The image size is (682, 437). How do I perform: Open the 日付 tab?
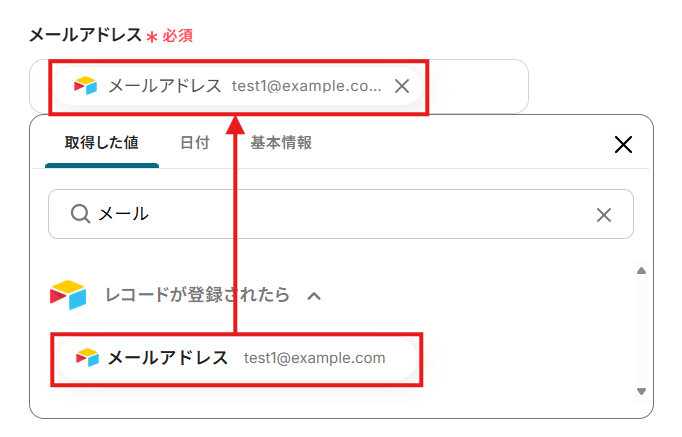(195, 143)
